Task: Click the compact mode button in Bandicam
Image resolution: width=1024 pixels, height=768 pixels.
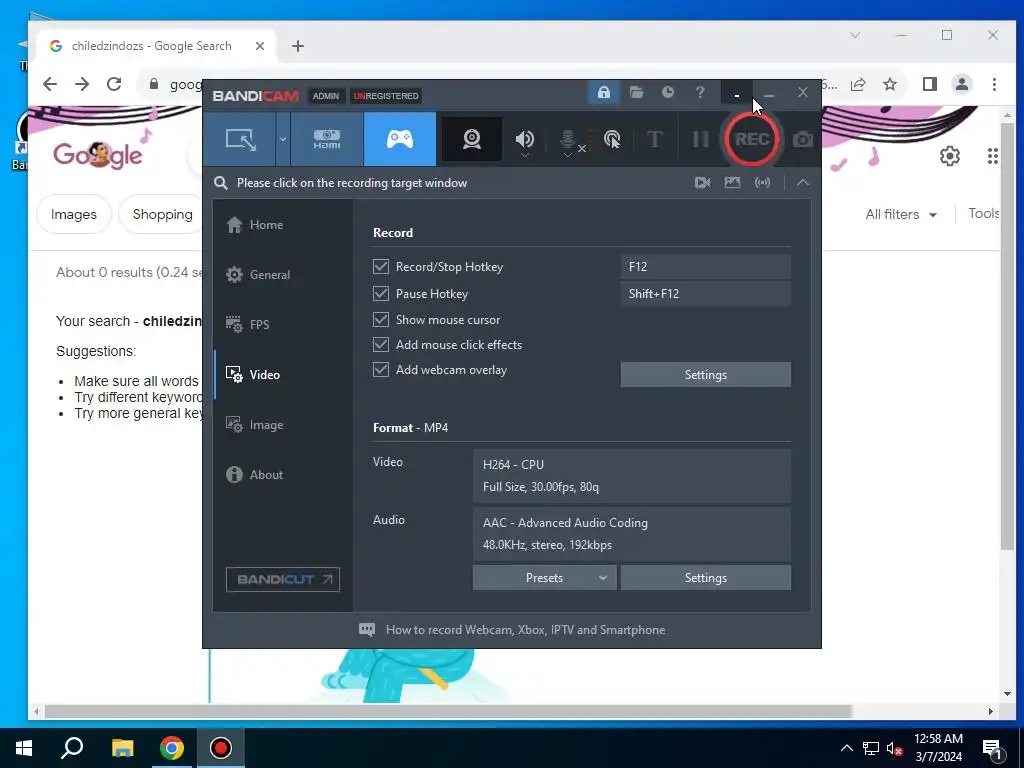Action: [x=737, y=93]
